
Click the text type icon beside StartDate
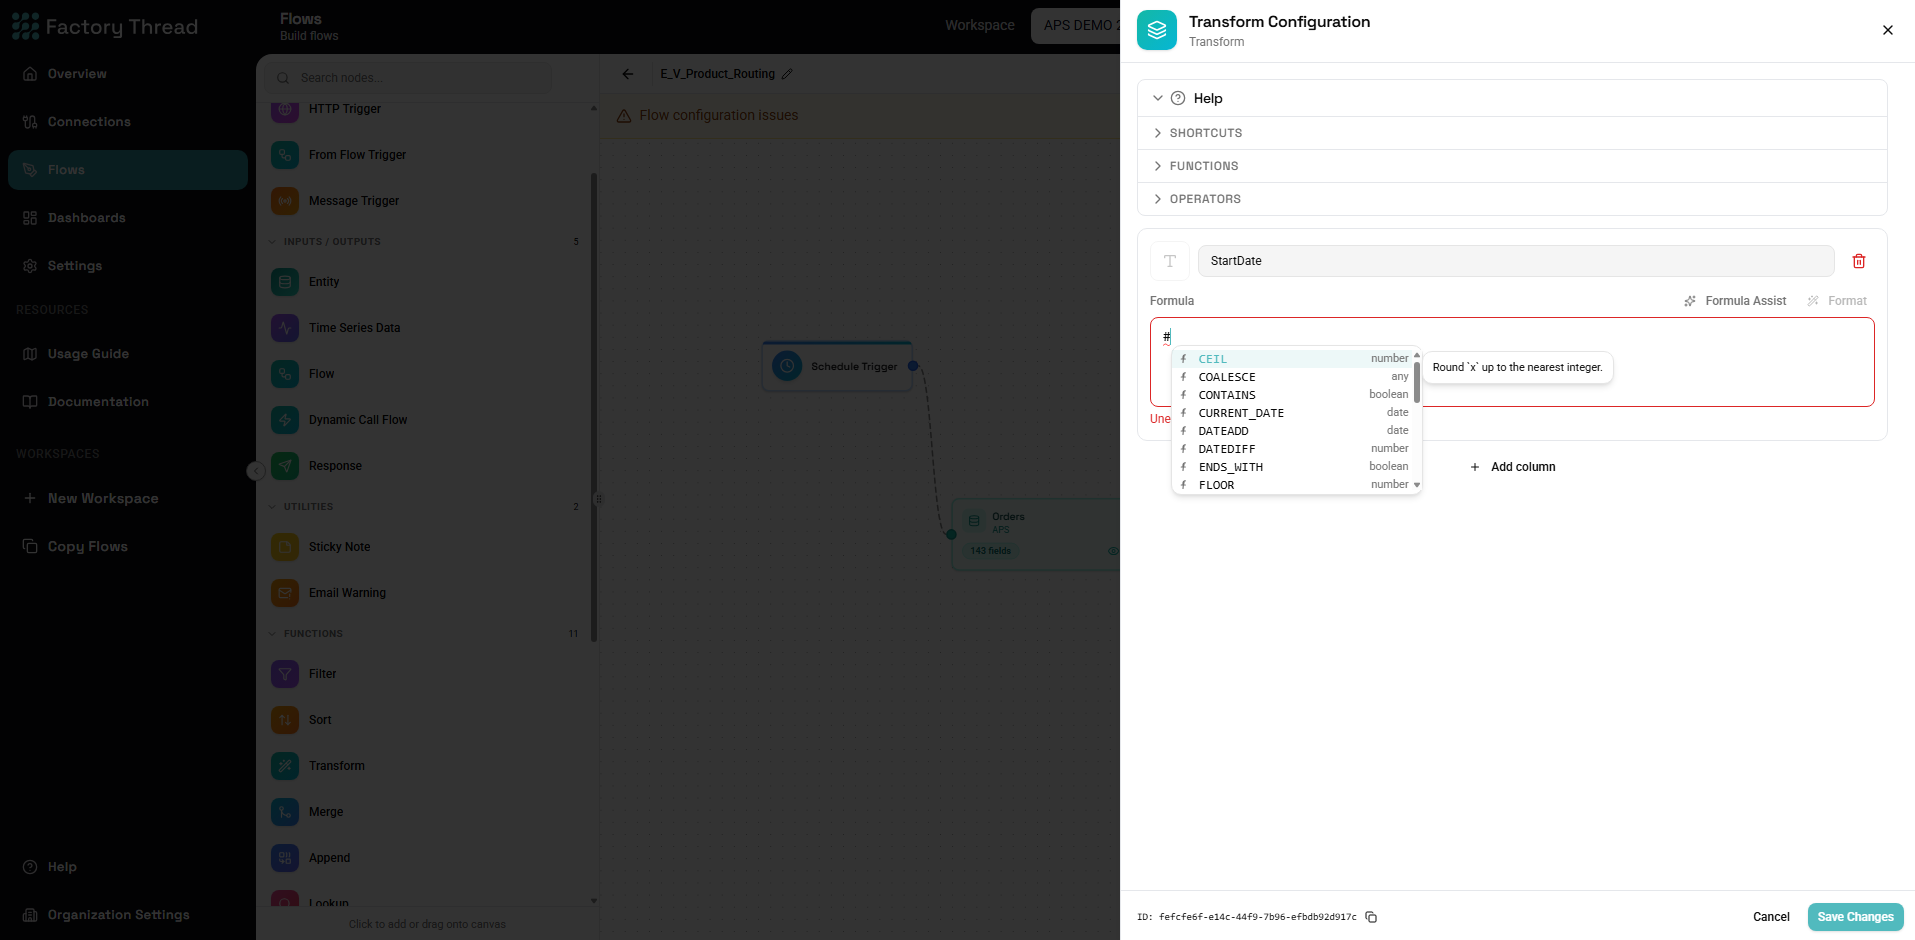click(x=1170, y=261)
